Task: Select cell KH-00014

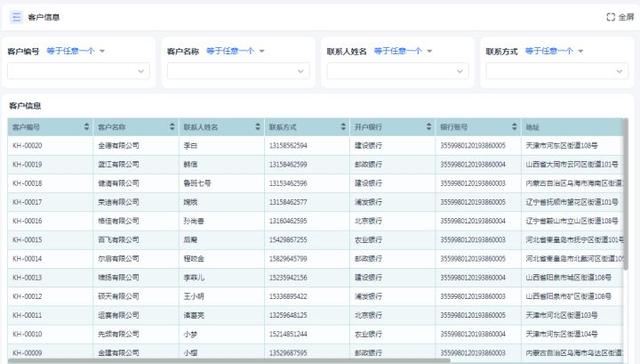Action: click(x=27, y=259)
